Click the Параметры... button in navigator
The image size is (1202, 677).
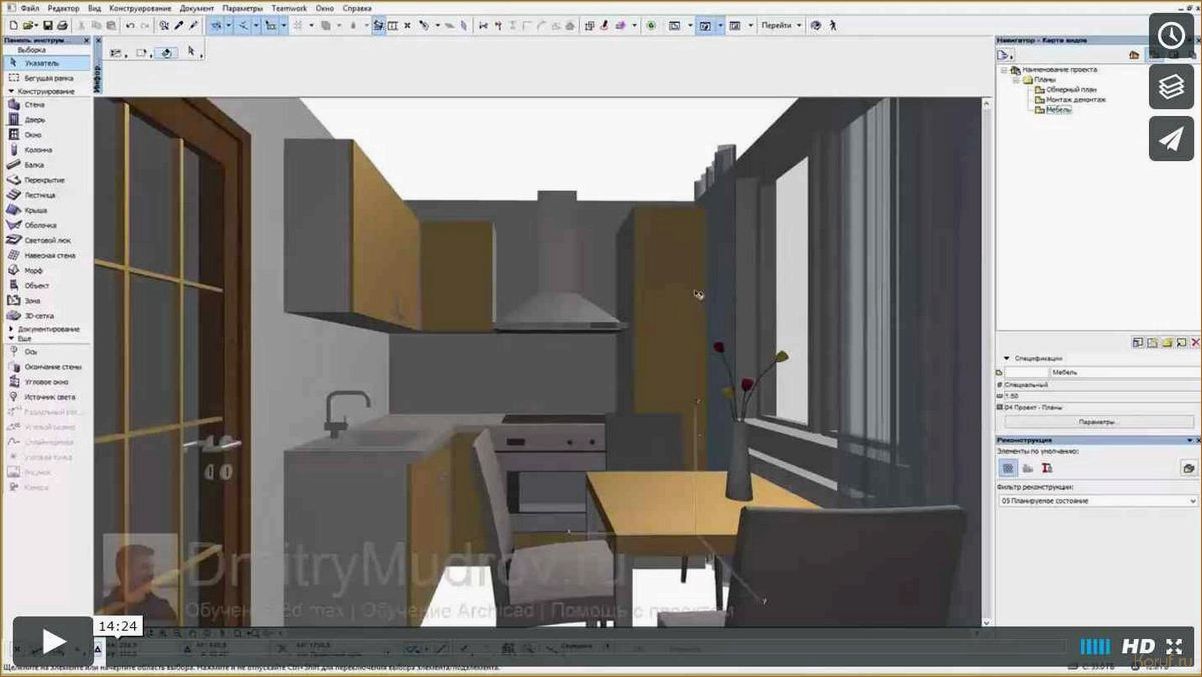pos(1097,422)
